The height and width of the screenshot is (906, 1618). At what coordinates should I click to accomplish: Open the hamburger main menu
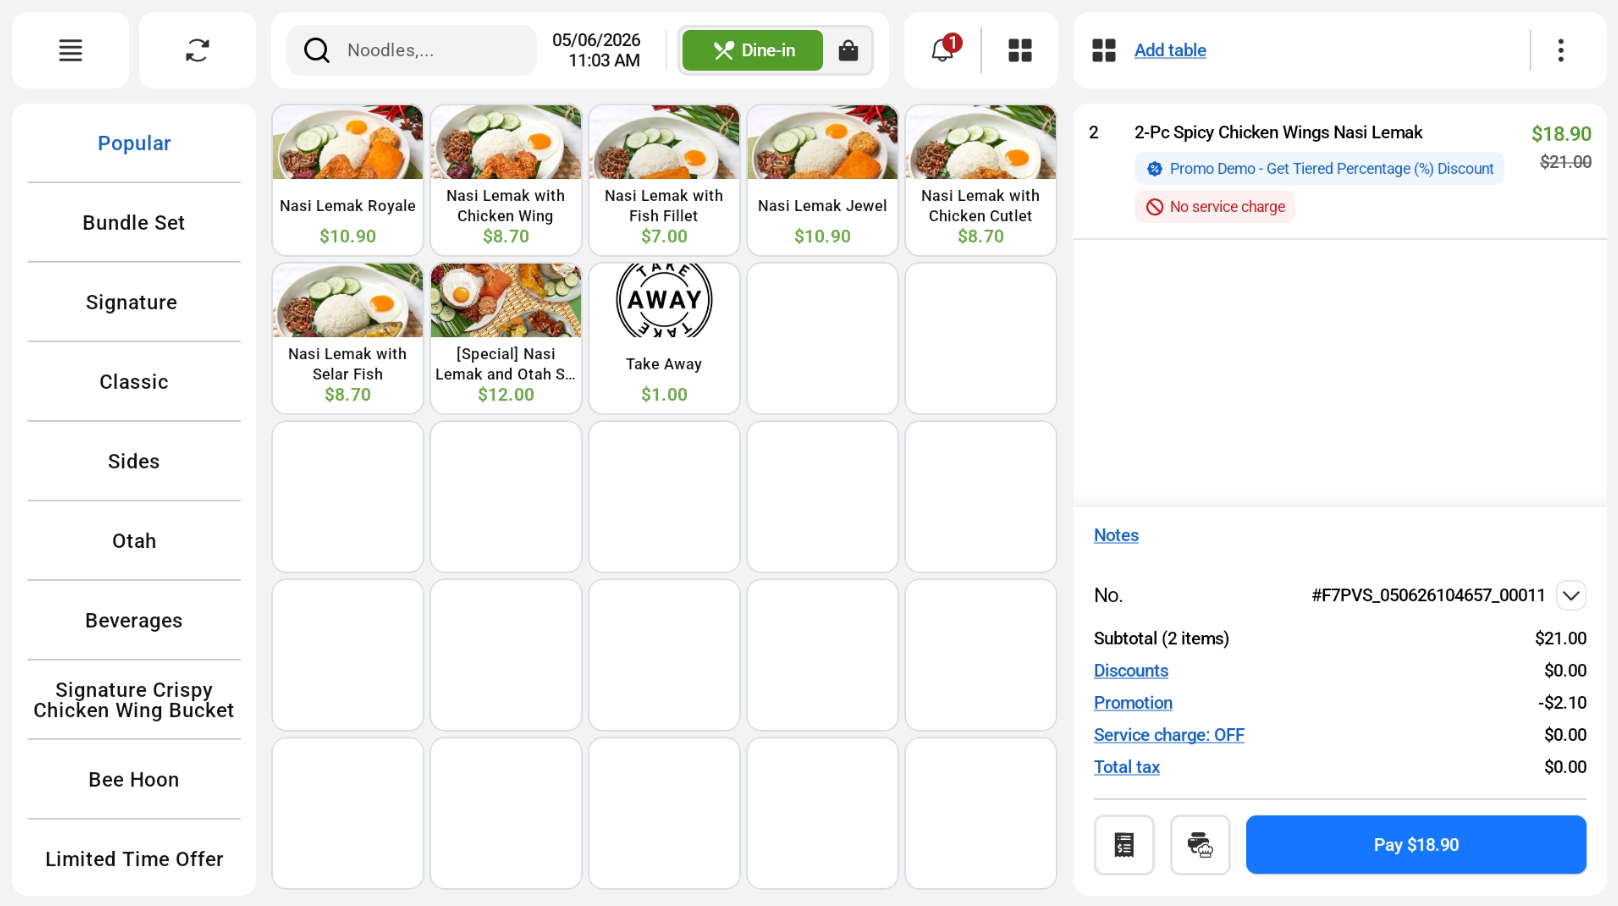(70, 50)
